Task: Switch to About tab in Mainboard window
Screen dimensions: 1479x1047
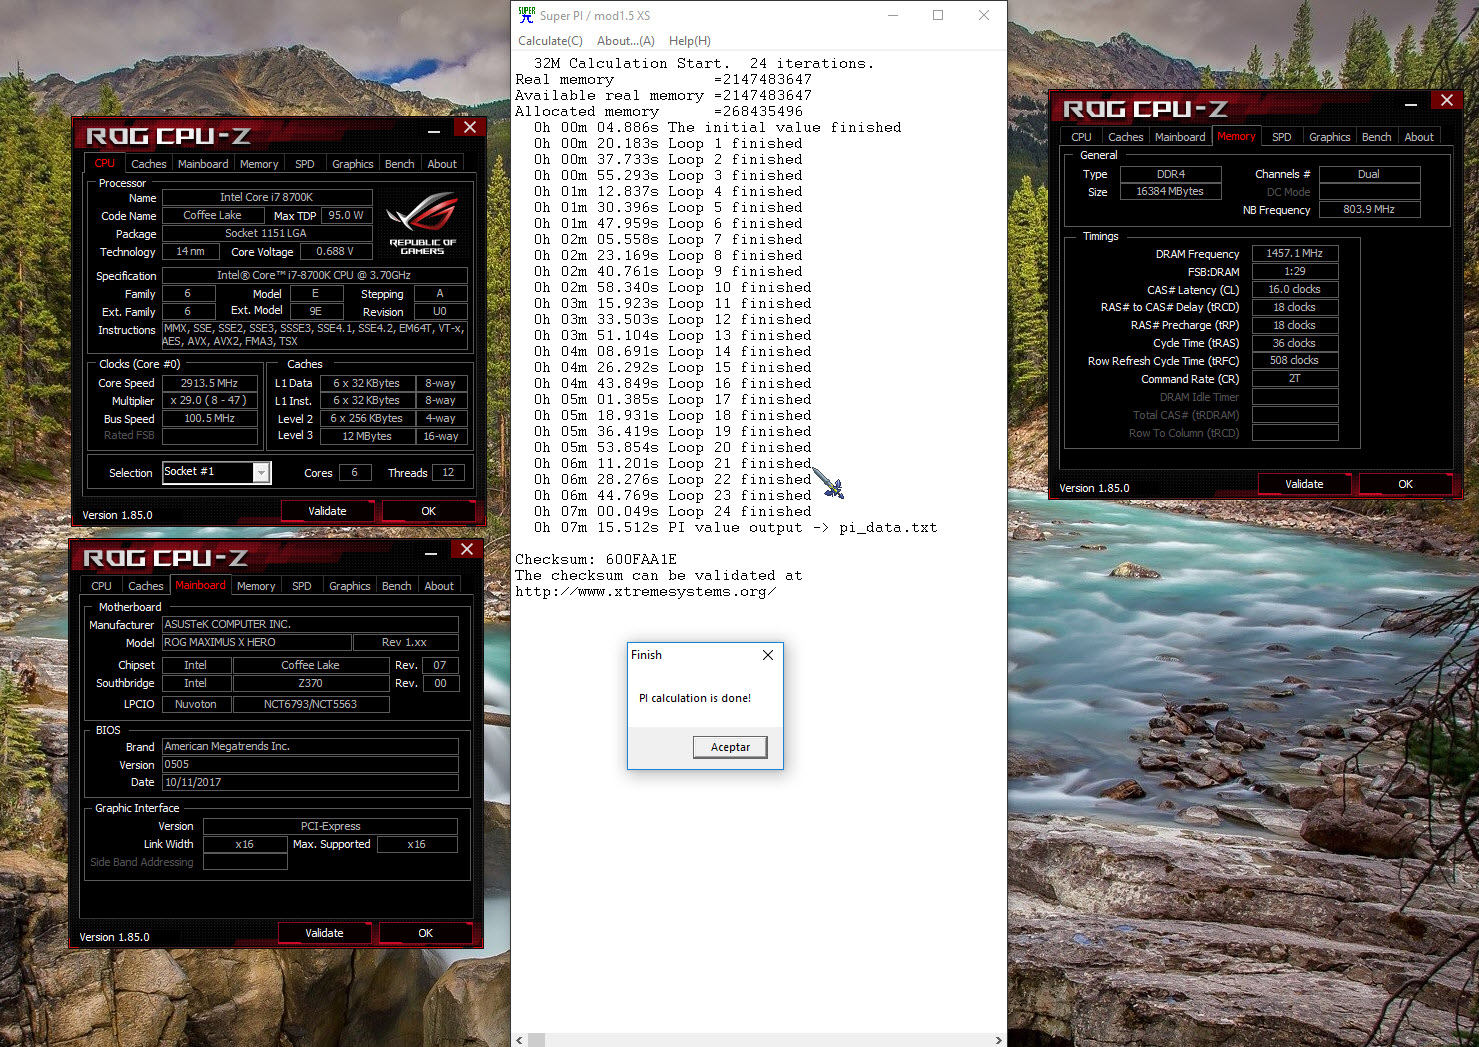Action: [439, 586]
